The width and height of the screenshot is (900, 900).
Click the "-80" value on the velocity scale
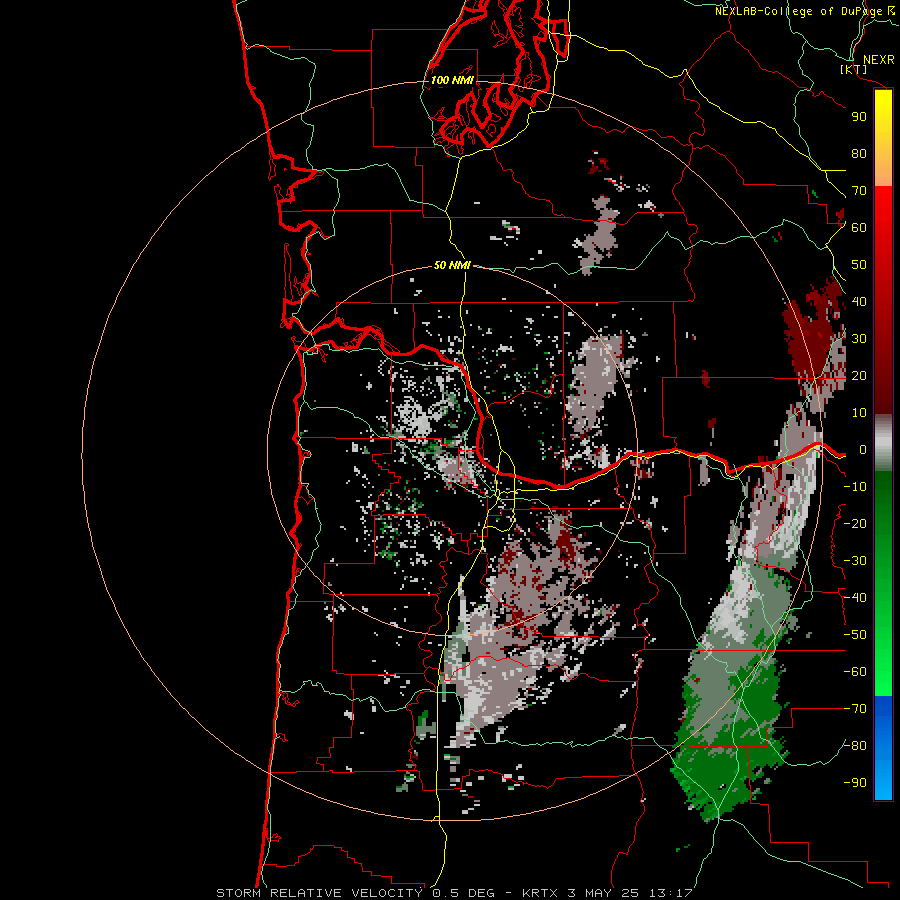tap(855, 746)
